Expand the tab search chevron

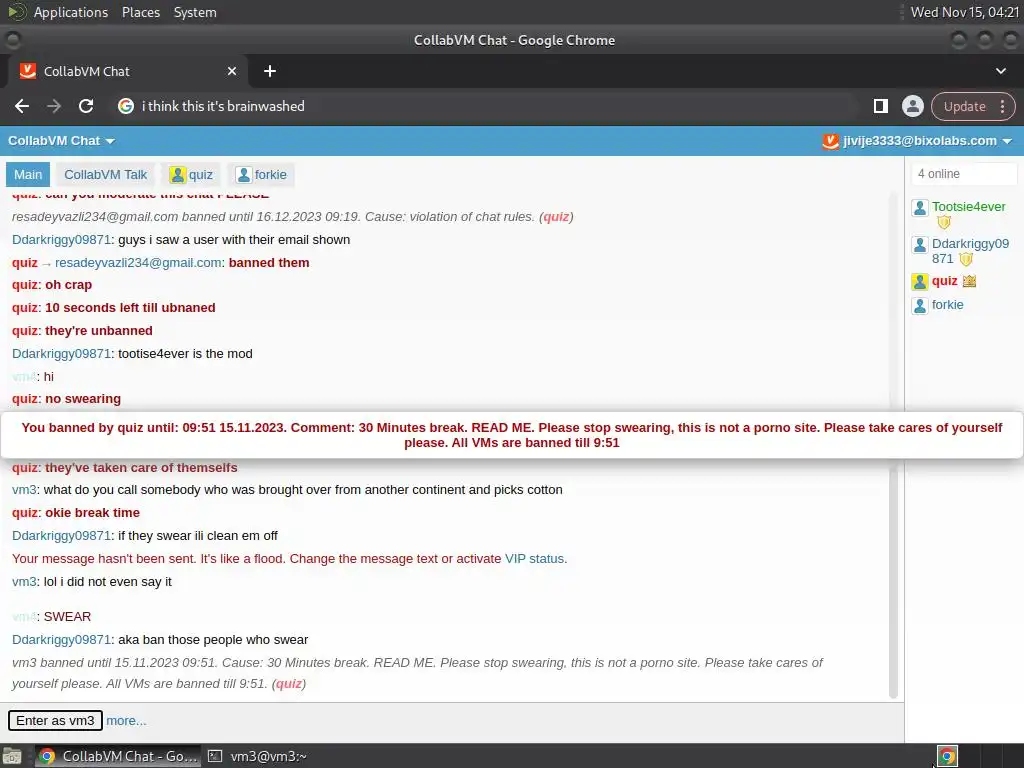[1000, 71]
